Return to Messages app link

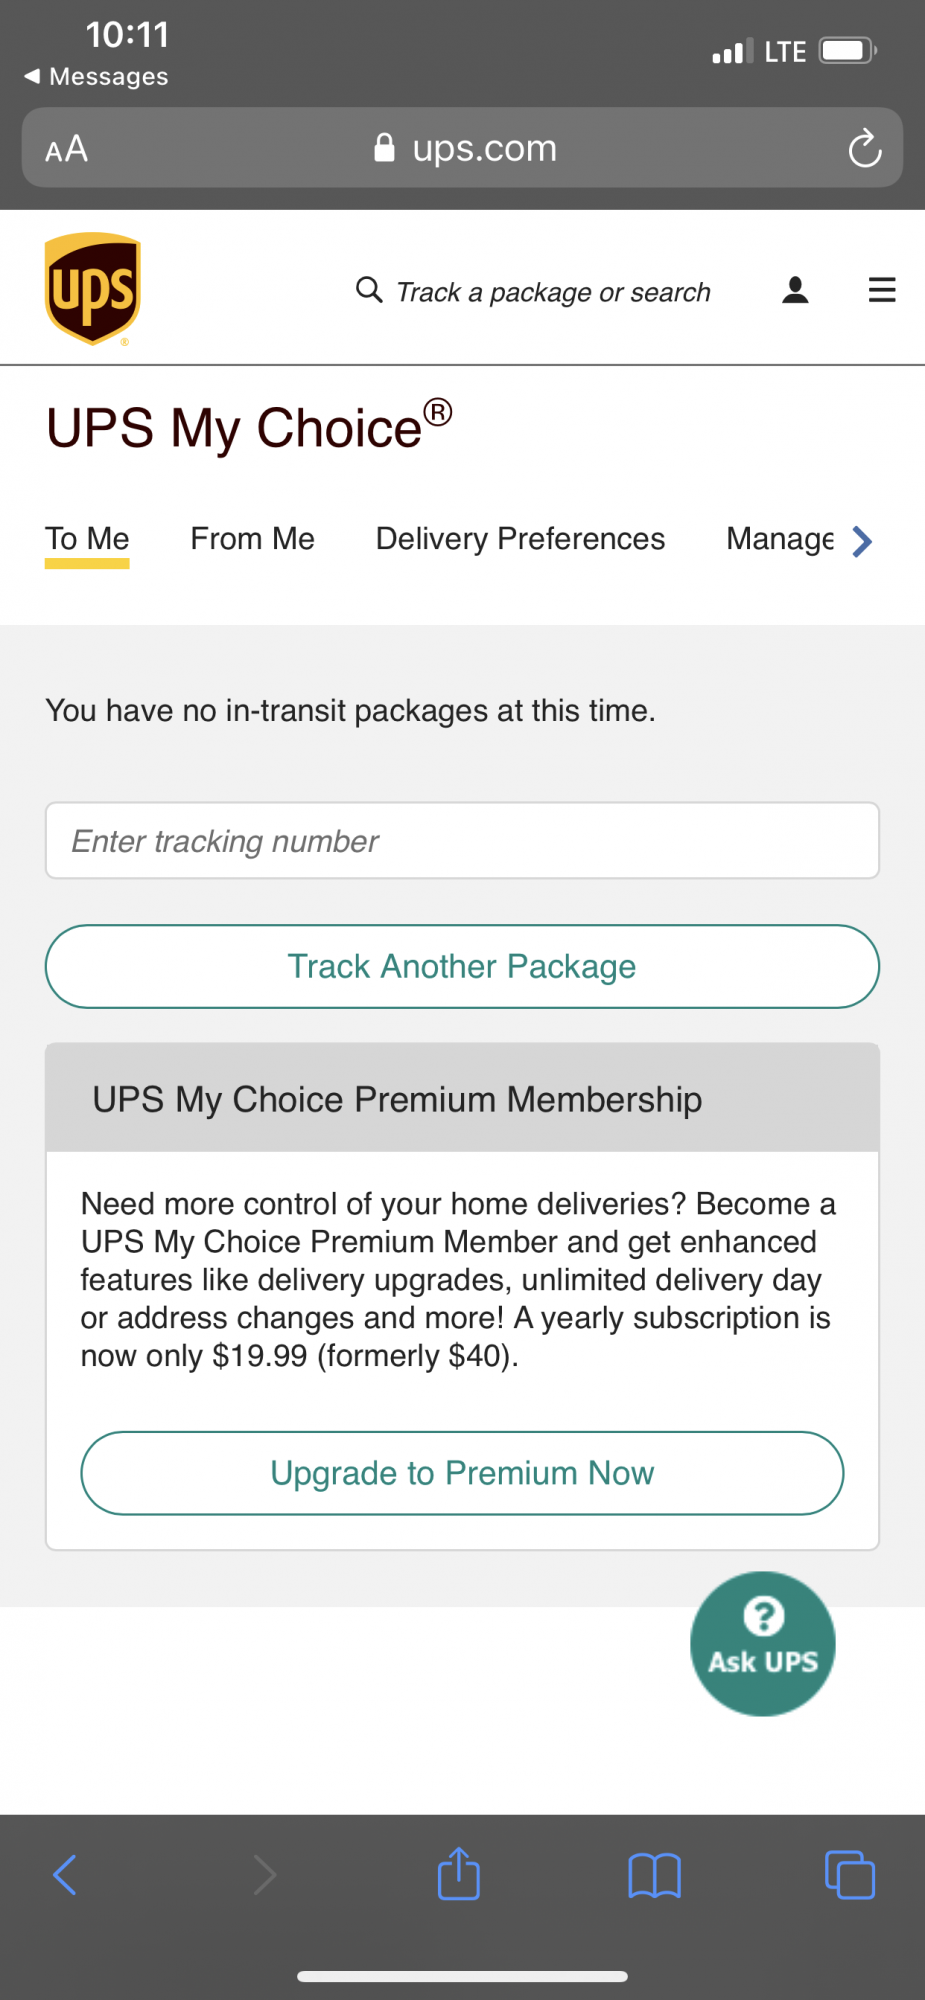pyautogui.click(x=97, y=77)
